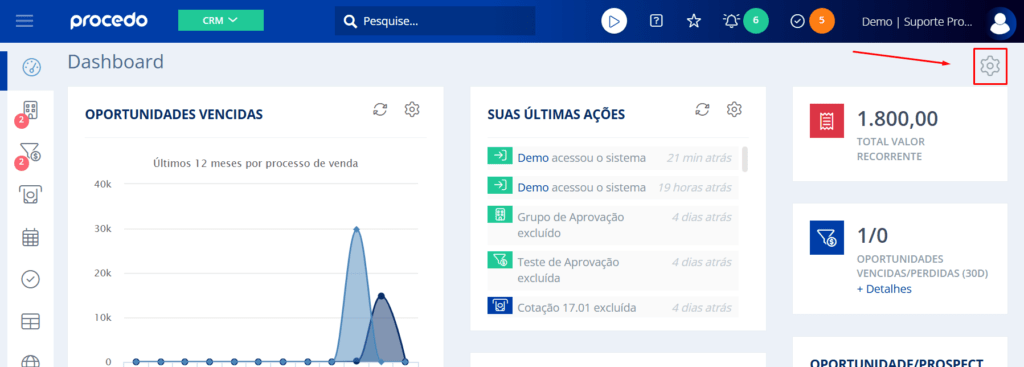Click the first Demo link in actions list
The image size is (1024, 367).
533,157
